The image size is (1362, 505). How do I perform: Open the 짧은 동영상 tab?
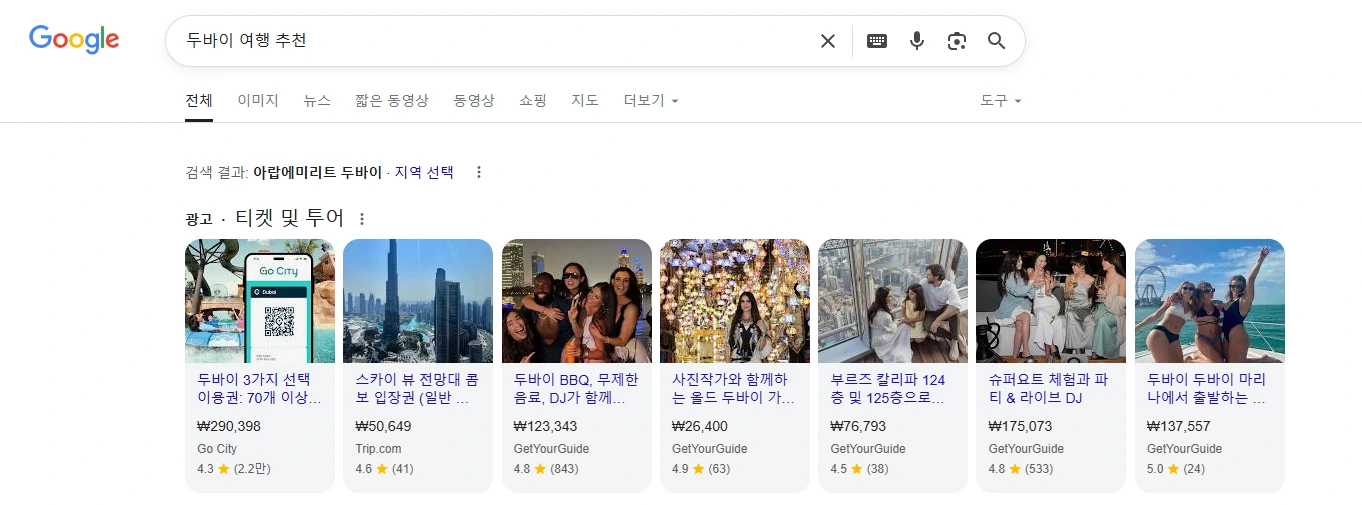click(x=392, y=100)
